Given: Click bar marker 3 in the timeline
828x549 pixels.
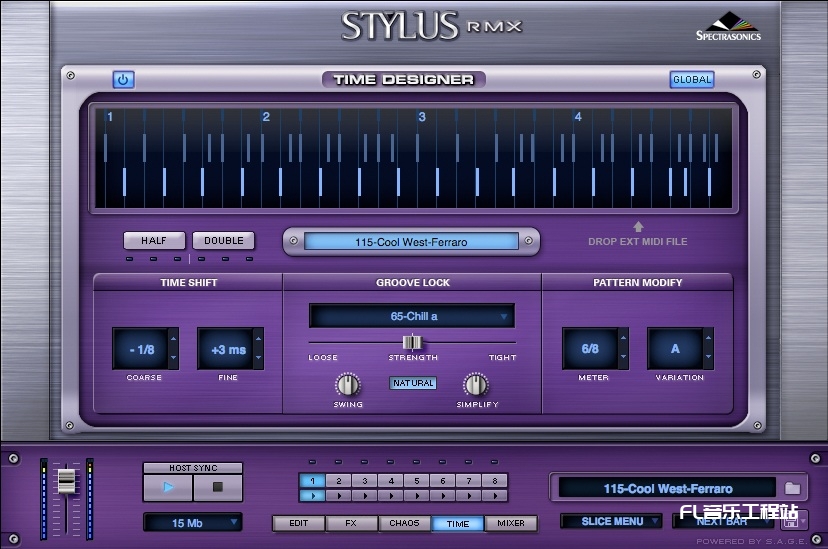Looking at the screenshot, I should (x=422, y=117).
